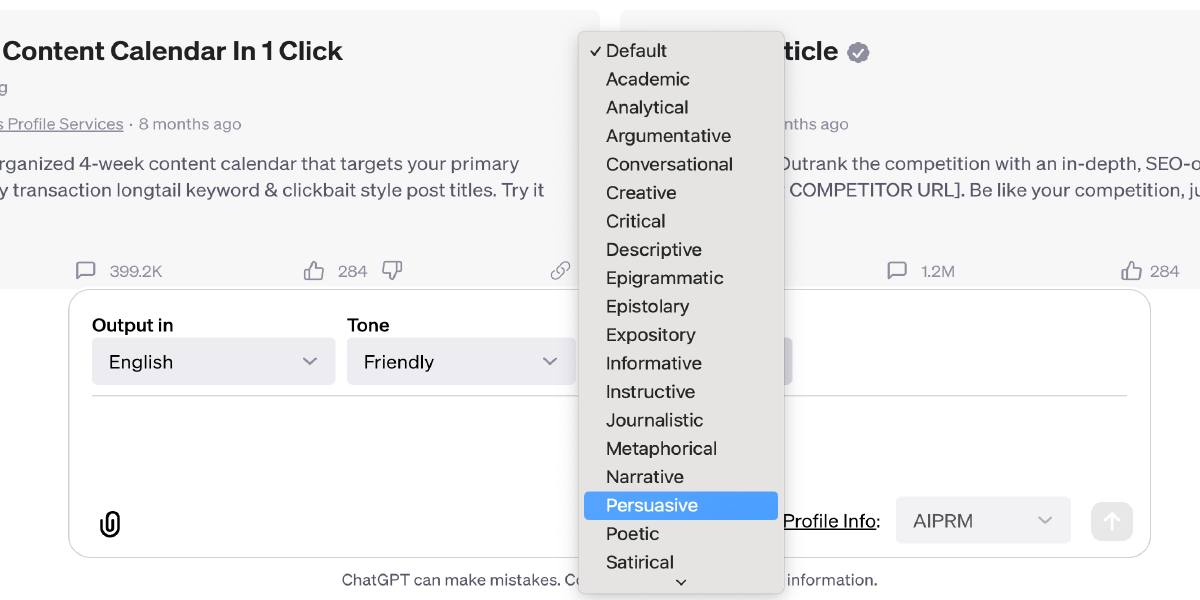Click the paperclip attach file icon
1200x600 pixels.
[110, 524]
